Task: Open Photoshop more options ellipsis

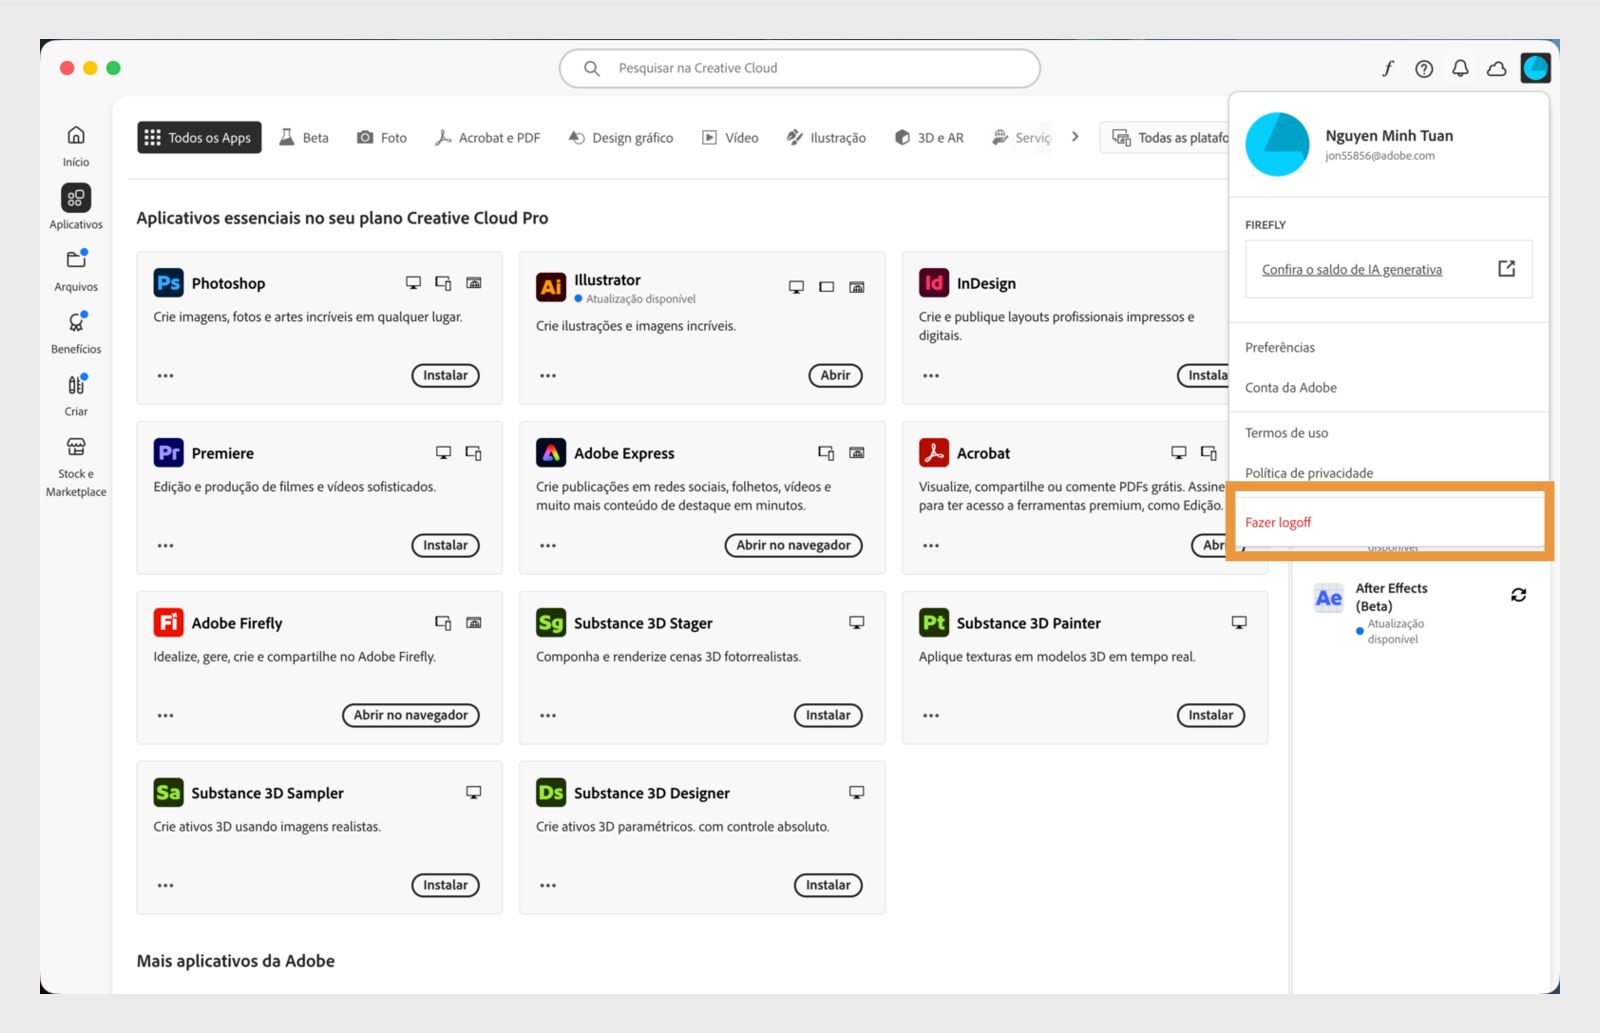Action: [x=165, y=376]
